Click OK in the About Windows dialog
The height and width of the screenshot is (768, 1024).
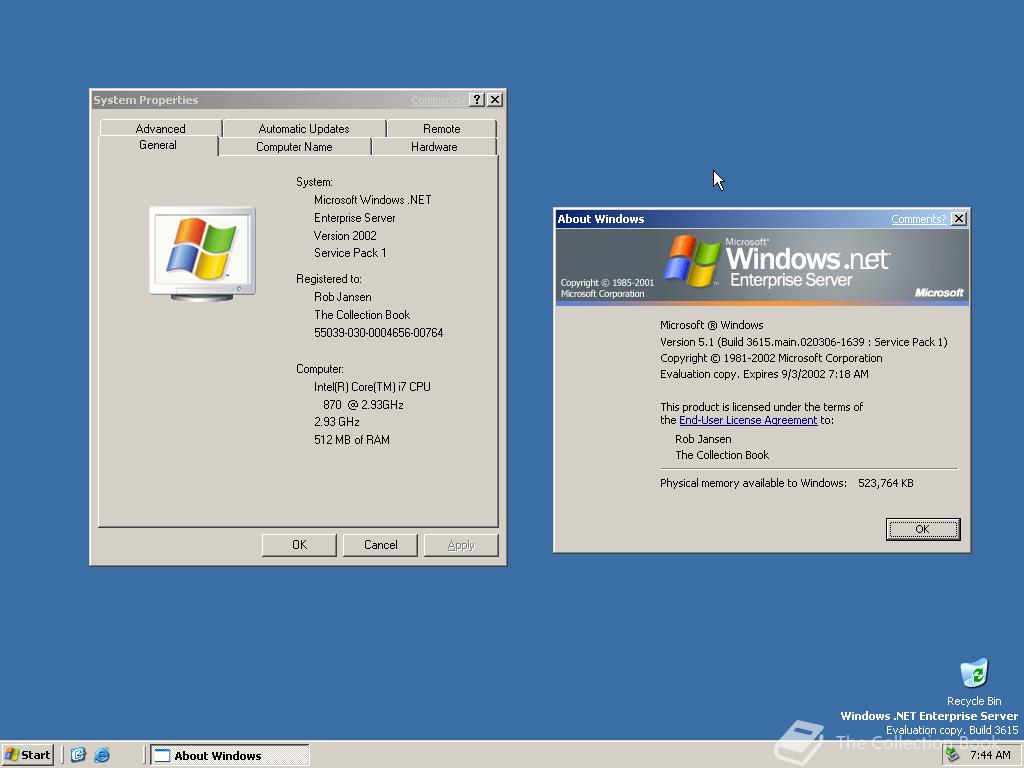click(x=922, y=529)
